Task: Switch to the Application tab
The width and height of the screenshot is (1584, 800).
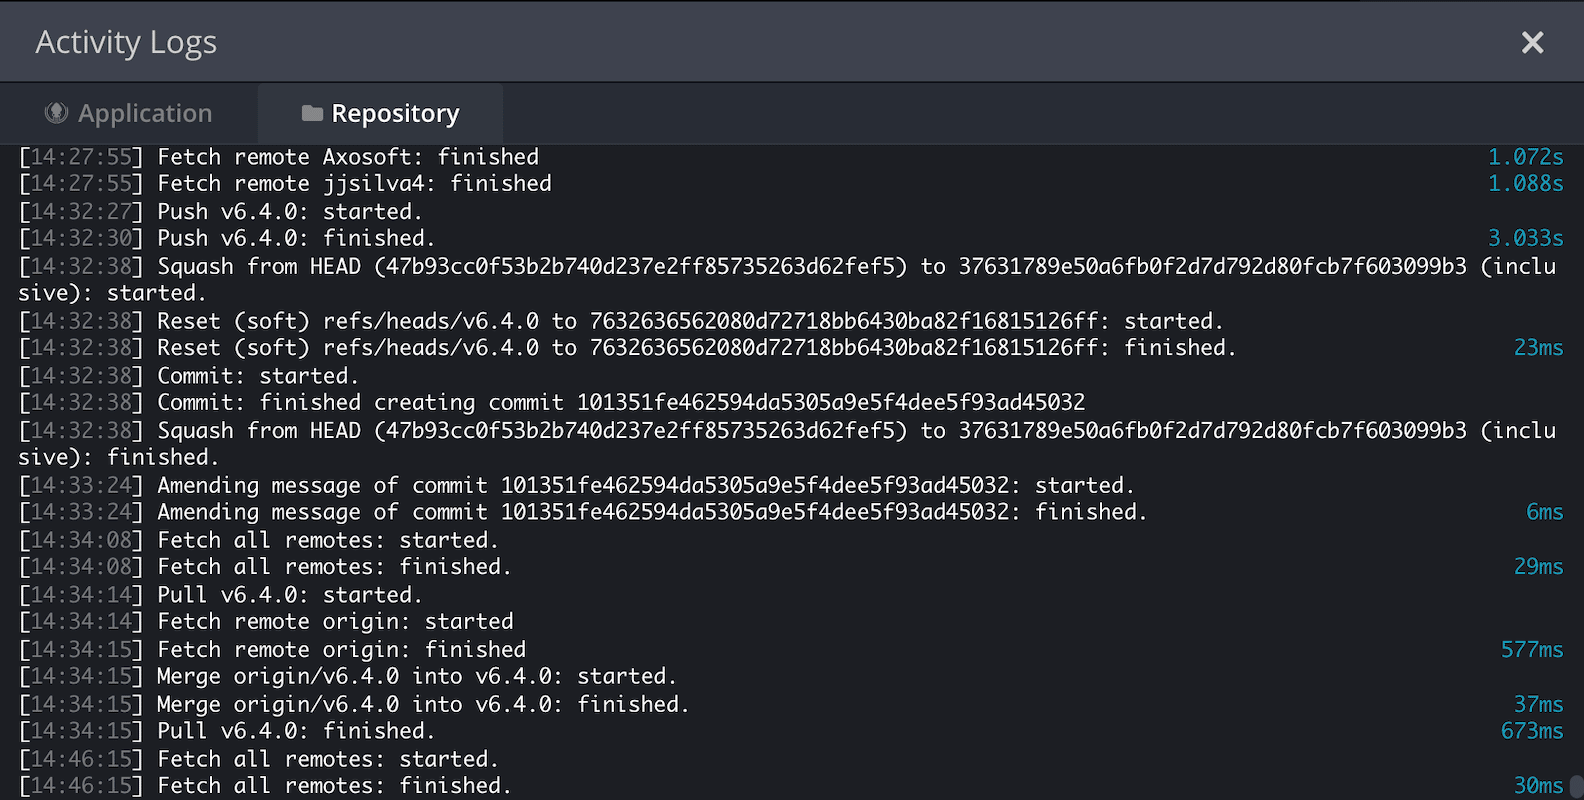Action: [x=130, y=113]
